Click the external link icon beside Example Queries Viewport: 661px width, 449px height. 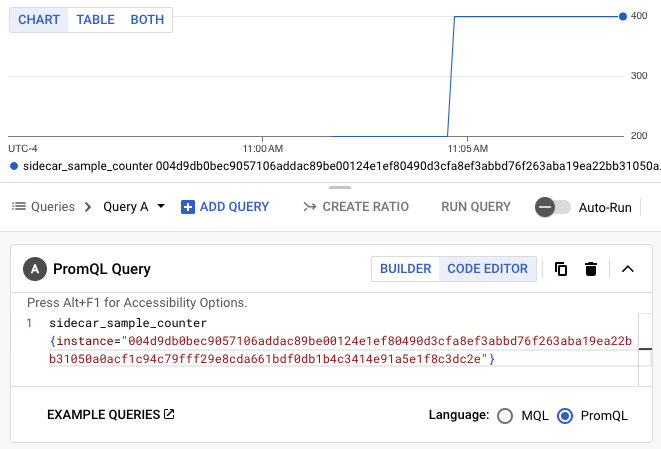(x=169, y=414)
